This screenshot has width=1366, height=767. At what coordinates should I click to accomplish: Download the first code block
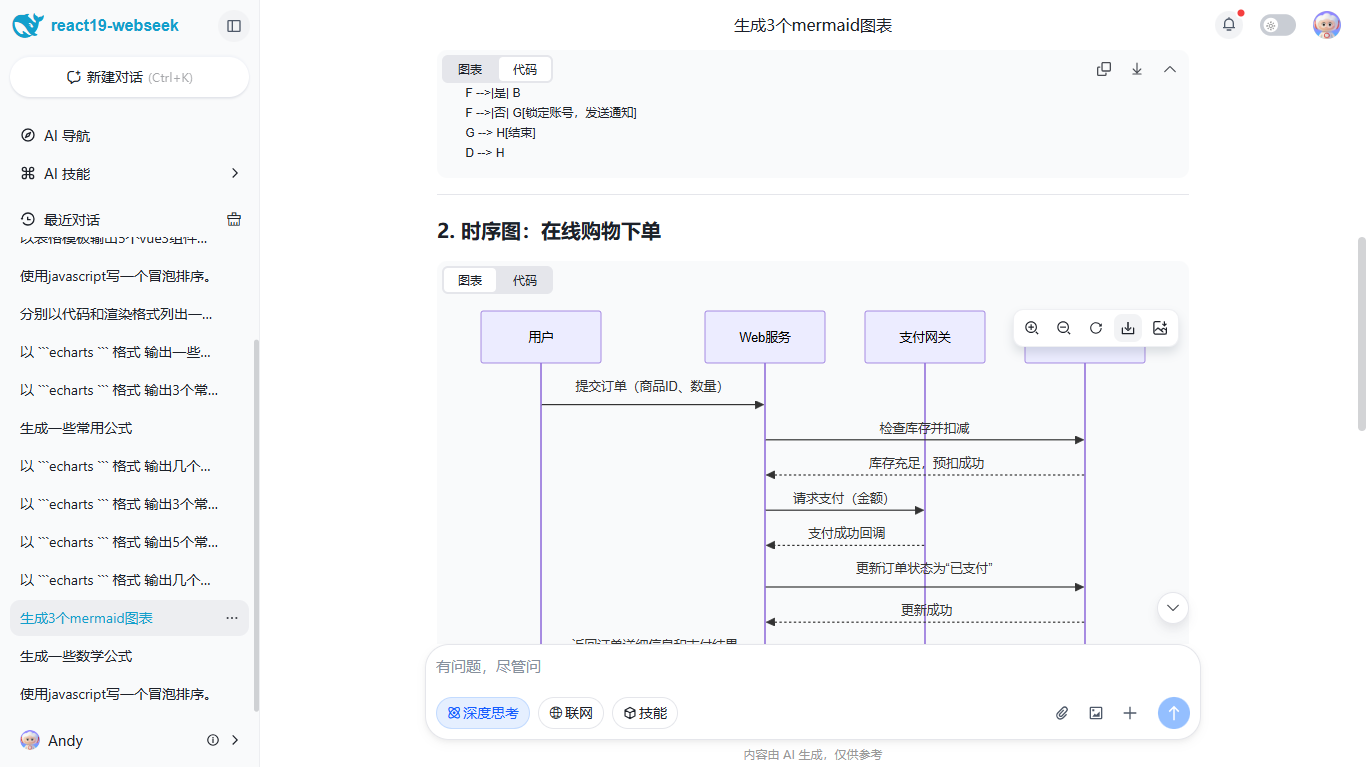pyautogui.click(x=1137, y=69)
